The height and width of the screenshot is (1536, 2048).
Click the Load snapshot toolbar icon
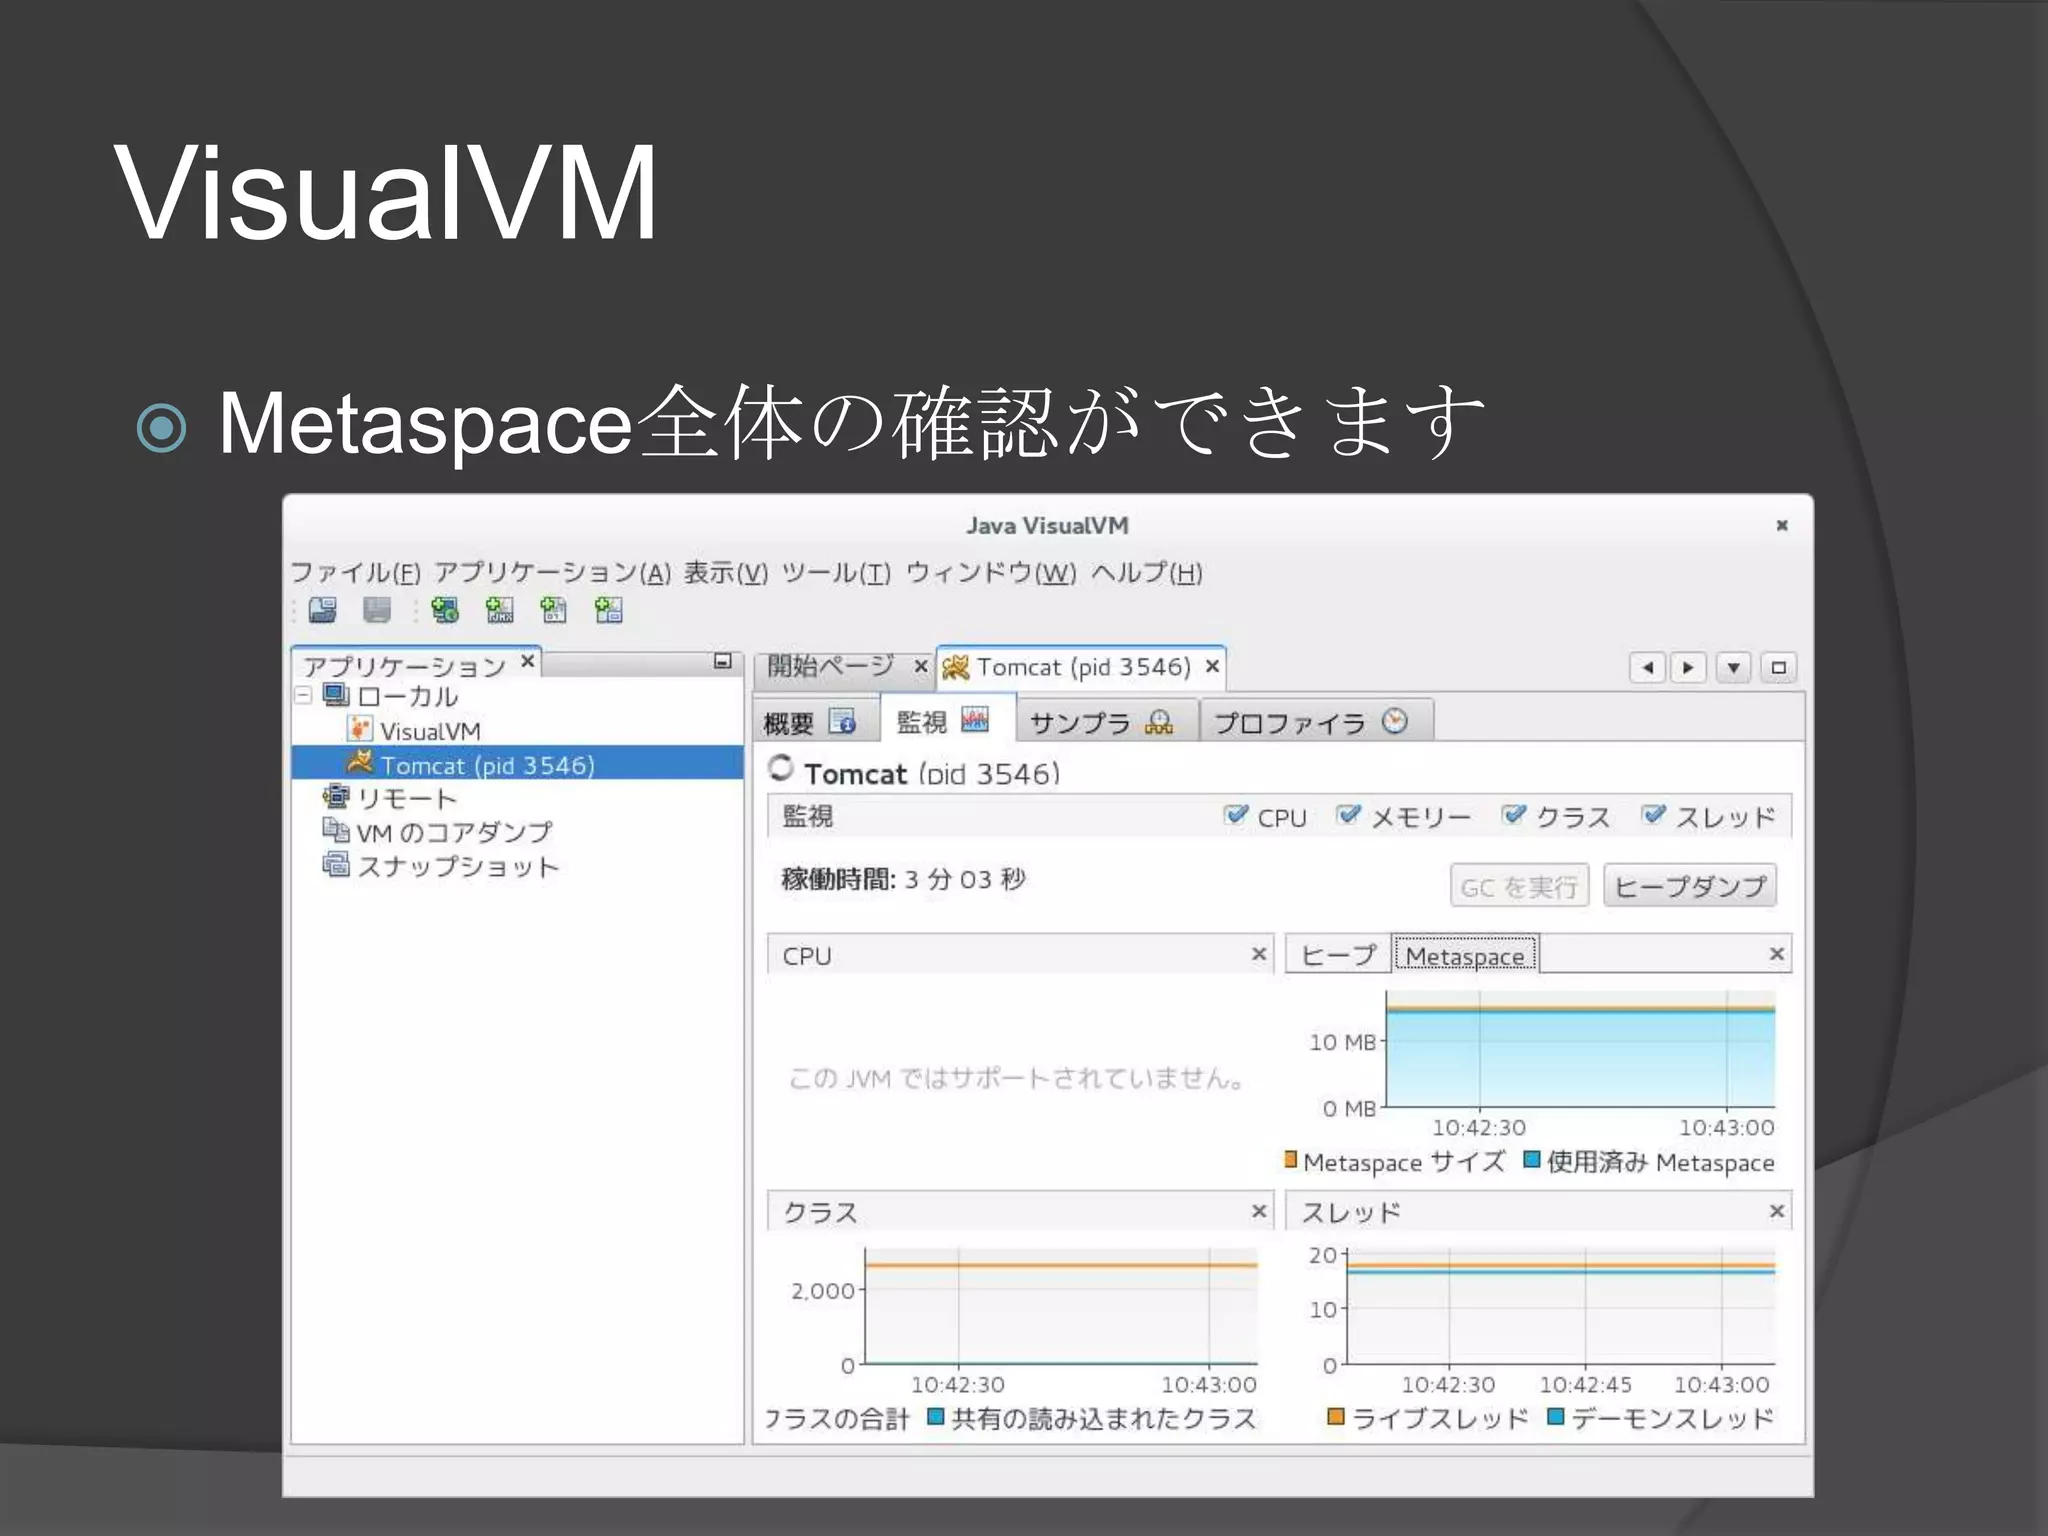(323, 610)
